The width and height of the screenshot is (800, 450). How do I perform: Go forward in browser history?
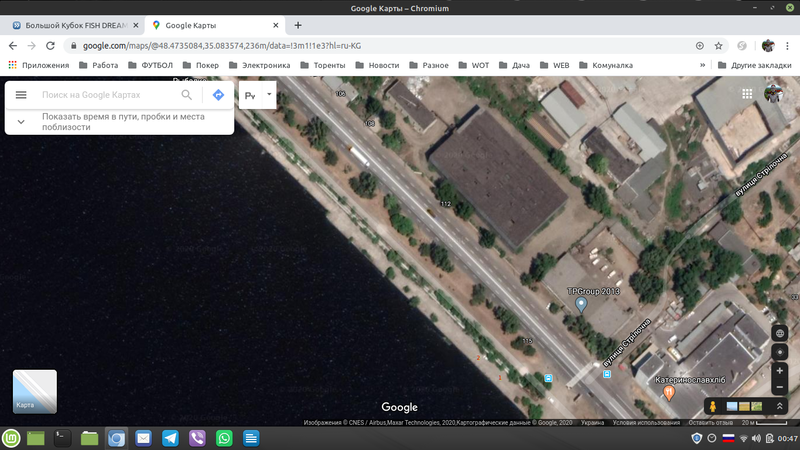pyautogui.click(x=32, y=46)
